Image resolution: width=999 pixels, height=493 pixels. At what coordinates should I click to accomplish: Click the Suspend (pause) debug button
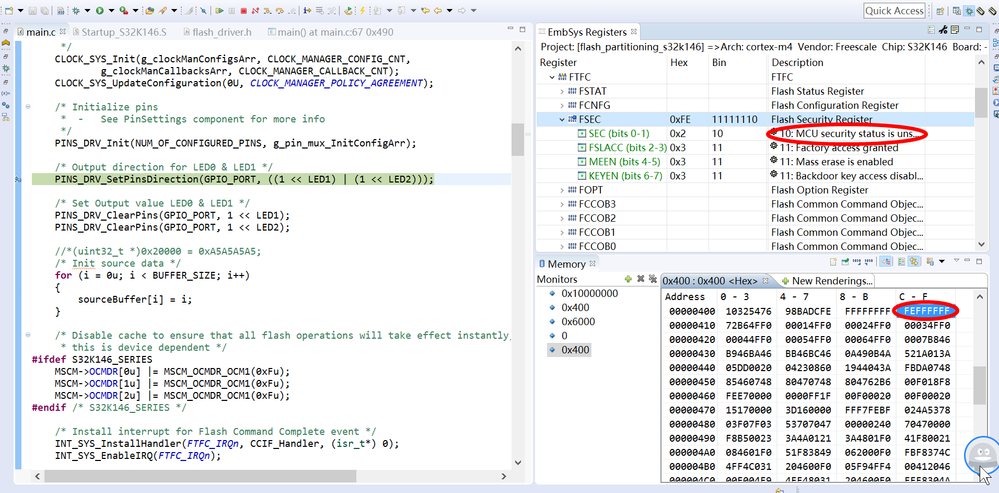pos(232,11)
